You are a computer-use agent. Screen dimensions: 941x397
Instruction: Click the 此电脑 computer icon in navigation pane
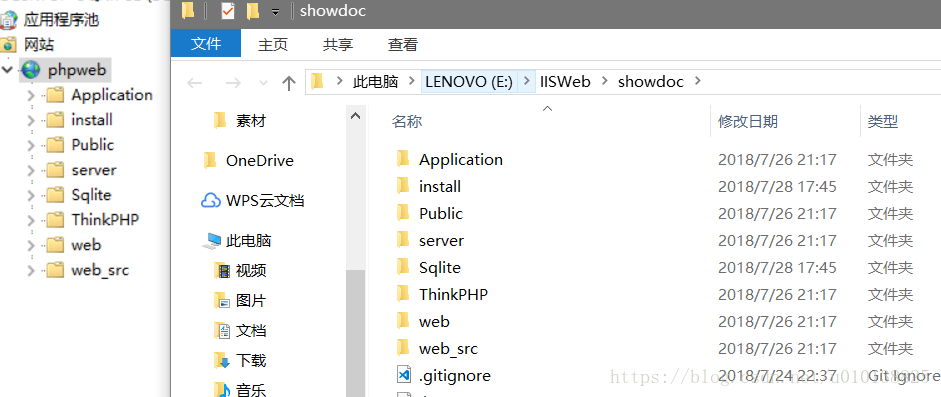pos(211,241)
